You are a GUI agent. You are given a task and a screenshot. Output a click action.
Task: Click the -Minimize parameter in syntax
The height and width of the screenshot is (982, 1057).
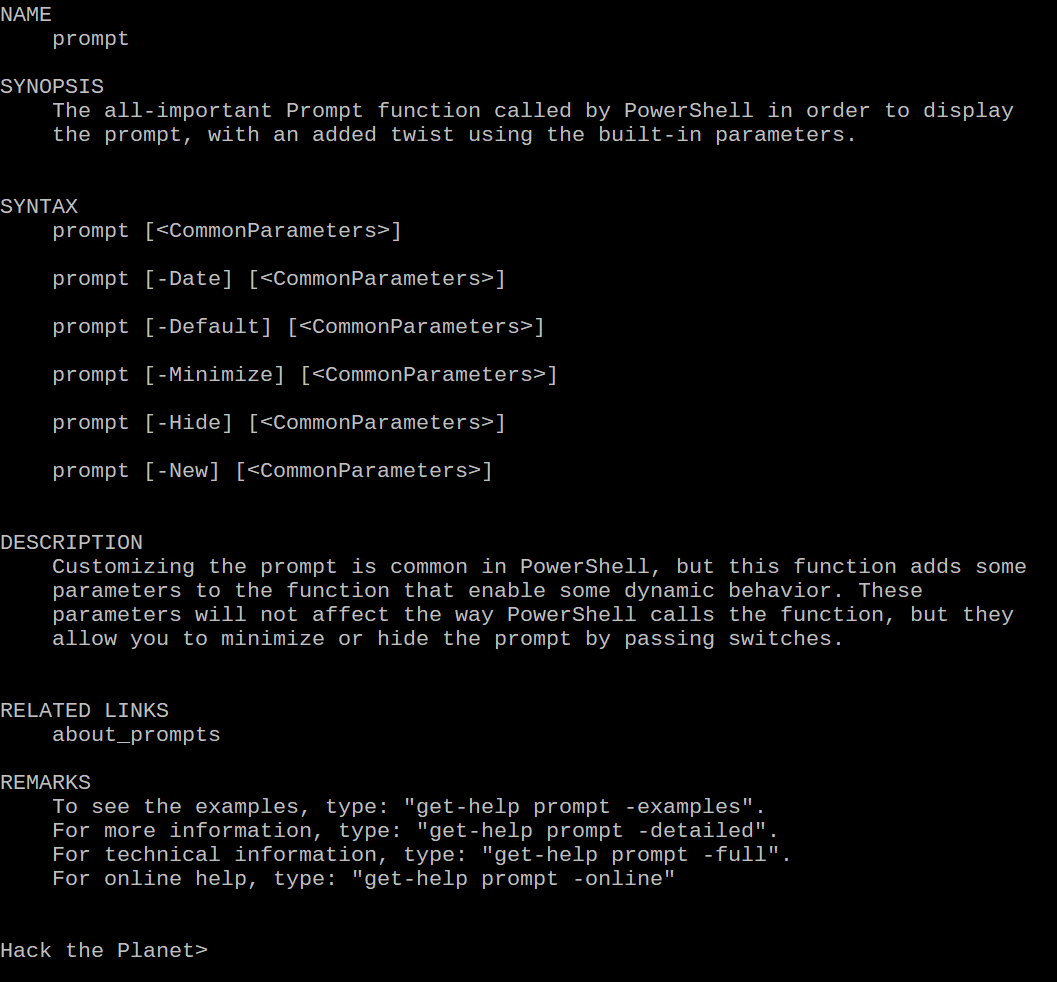(214, 375)
